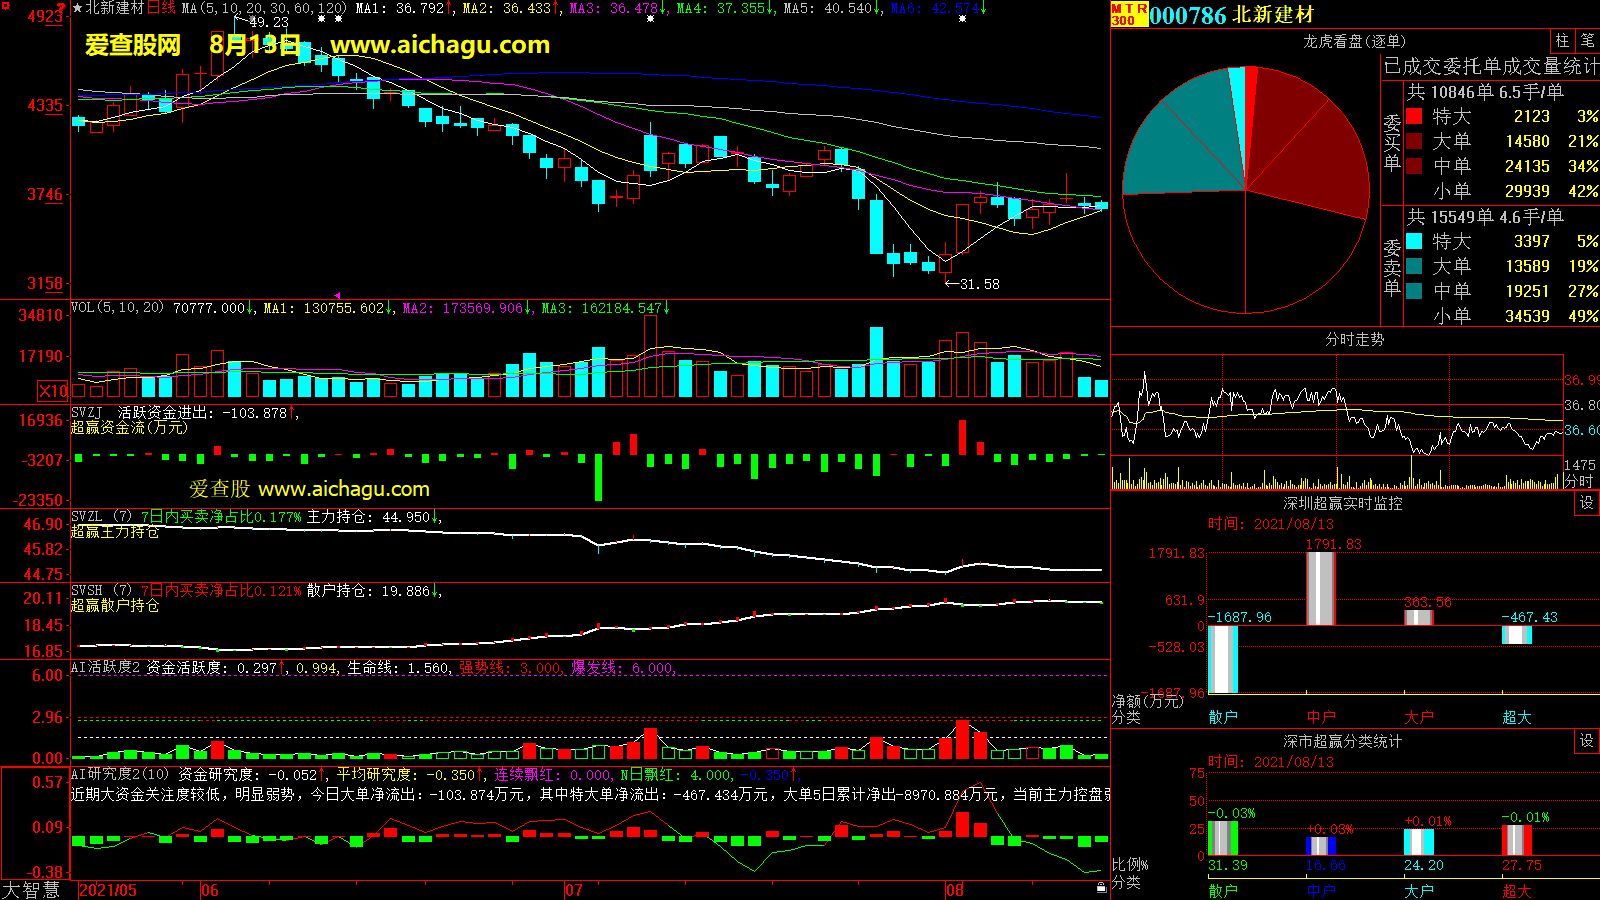Image resolution: width=1600 pixels, height=900 pixels.
Task: Click the MTR 300 yellow badge
Action: [1129, 14]
